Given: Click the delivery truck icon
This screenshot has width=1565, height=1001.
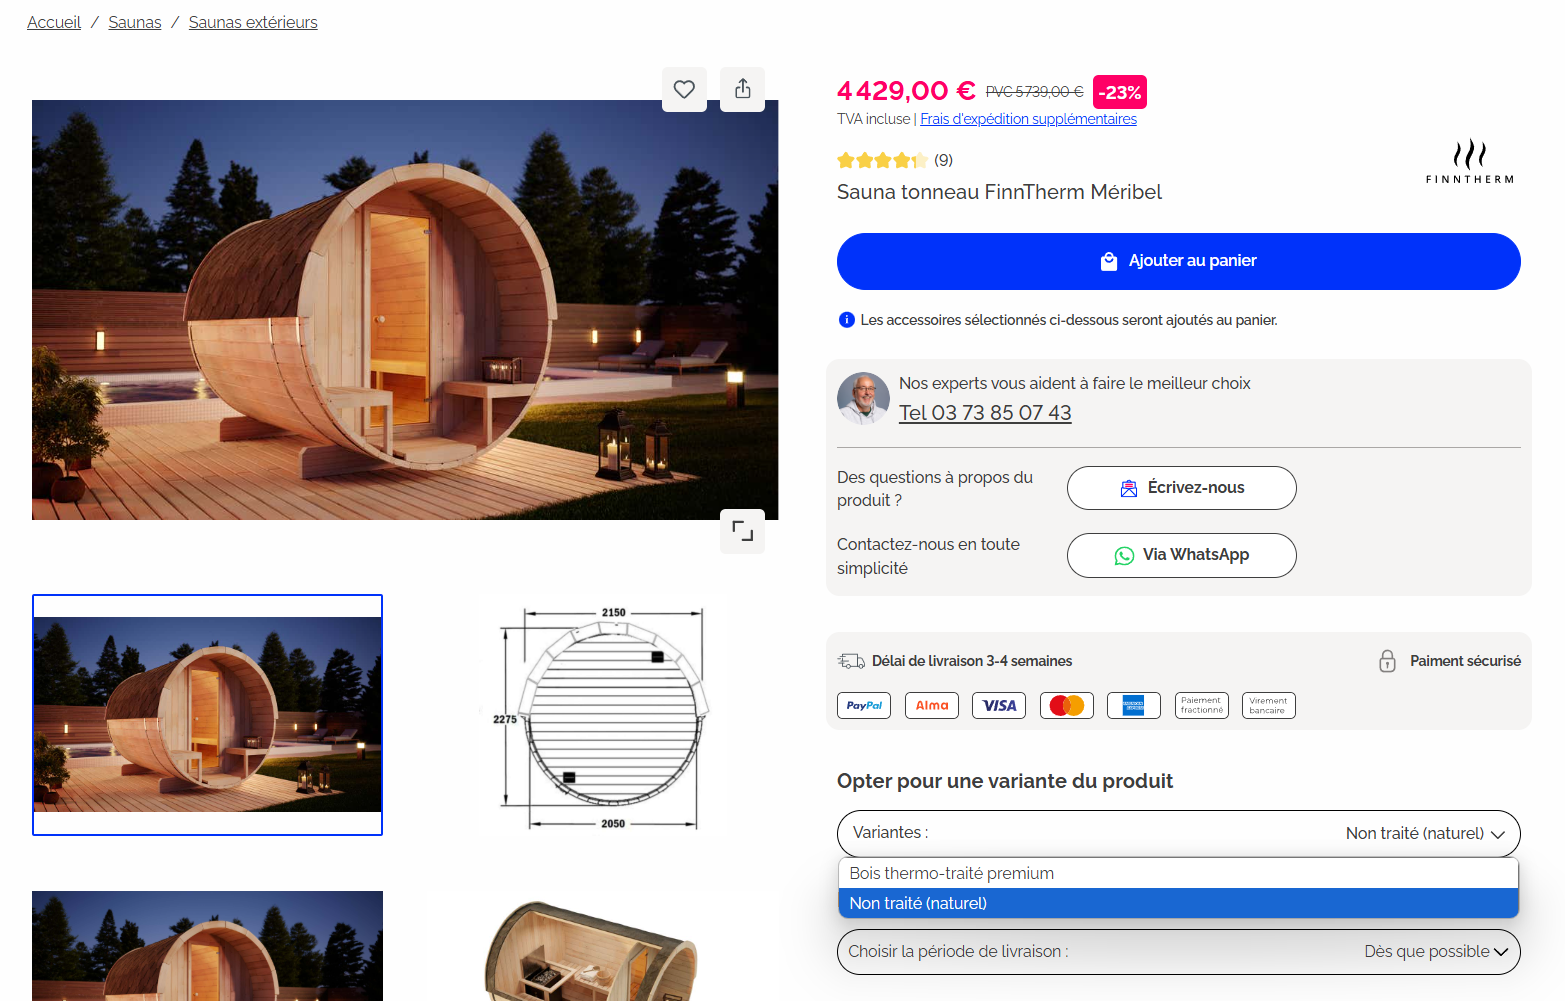Looking at the screenshot, I should pyautogui.click(x=851, y=661).
